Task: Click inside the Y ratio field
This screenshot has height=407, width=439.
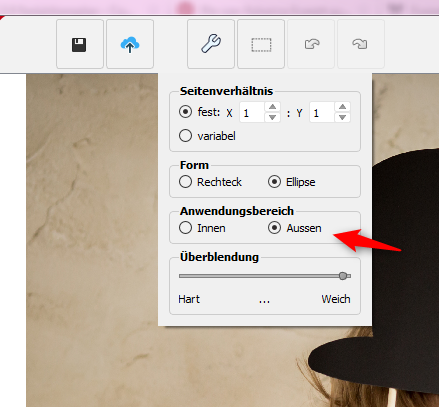Action: click(322, 112)
